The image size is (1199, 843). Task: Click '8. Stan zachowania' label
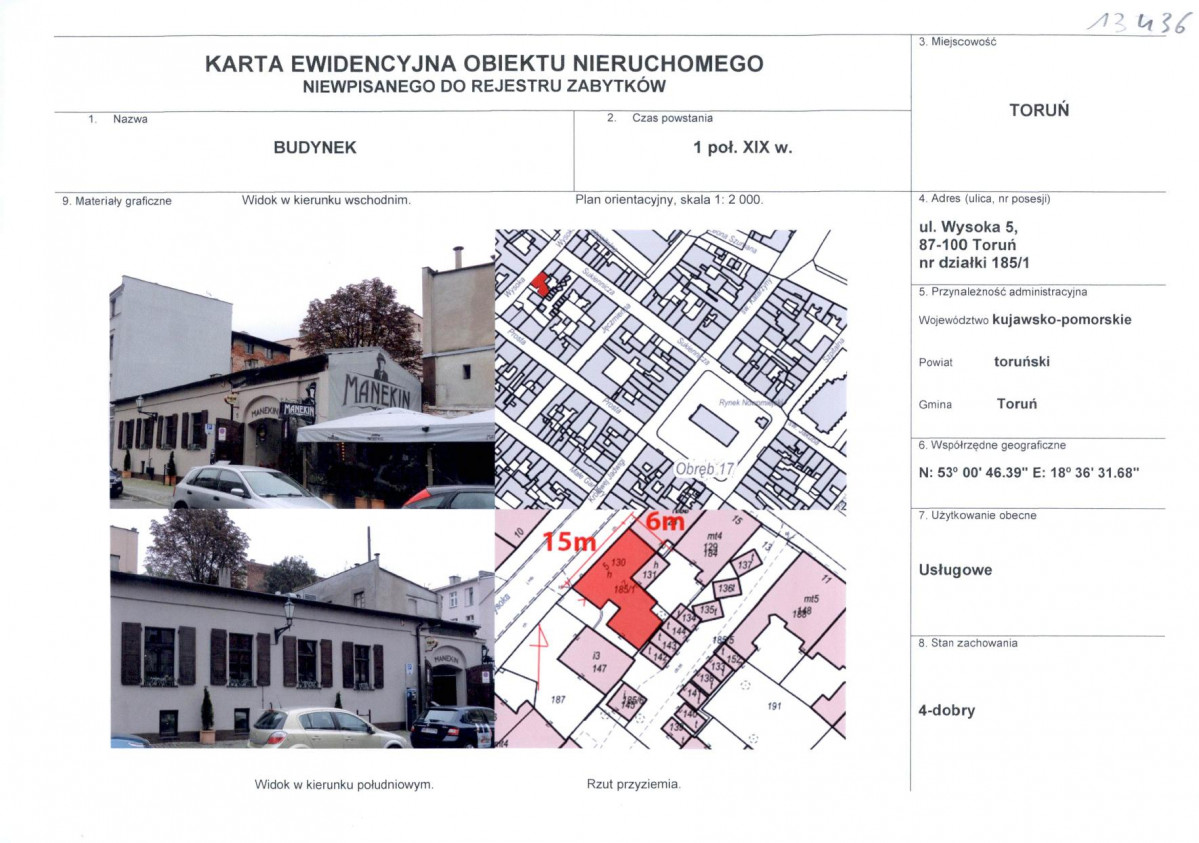tap(967, 643)
